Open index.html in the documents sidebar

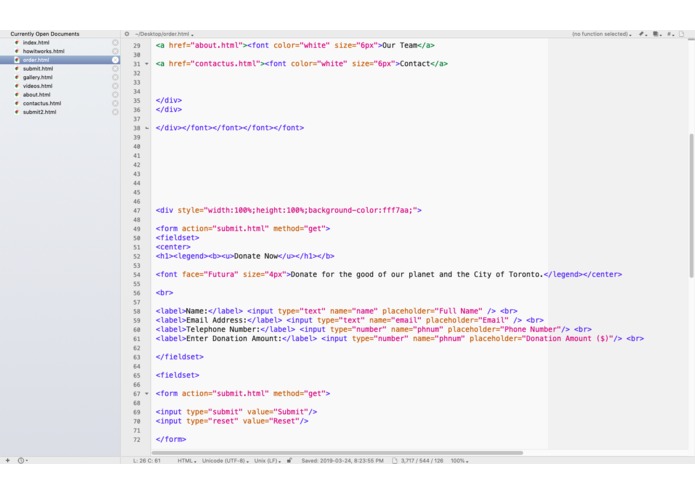click(x=36, y=43)
